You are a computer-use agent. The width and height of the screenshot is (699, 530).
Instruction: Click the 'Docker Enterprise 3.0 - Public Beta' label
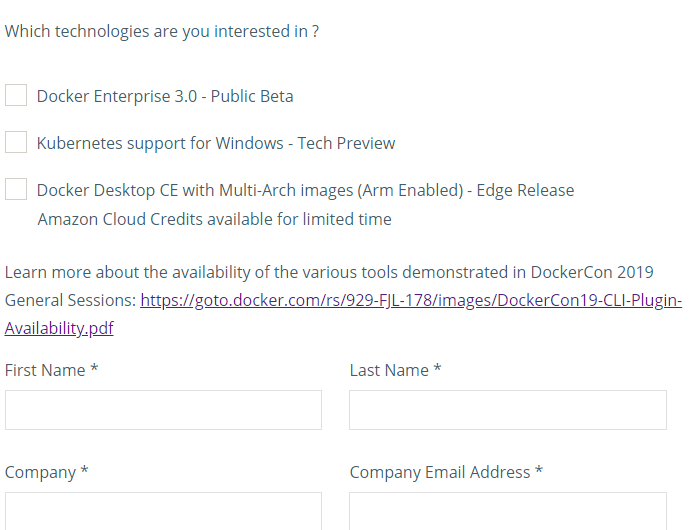[x=165, y=97]
